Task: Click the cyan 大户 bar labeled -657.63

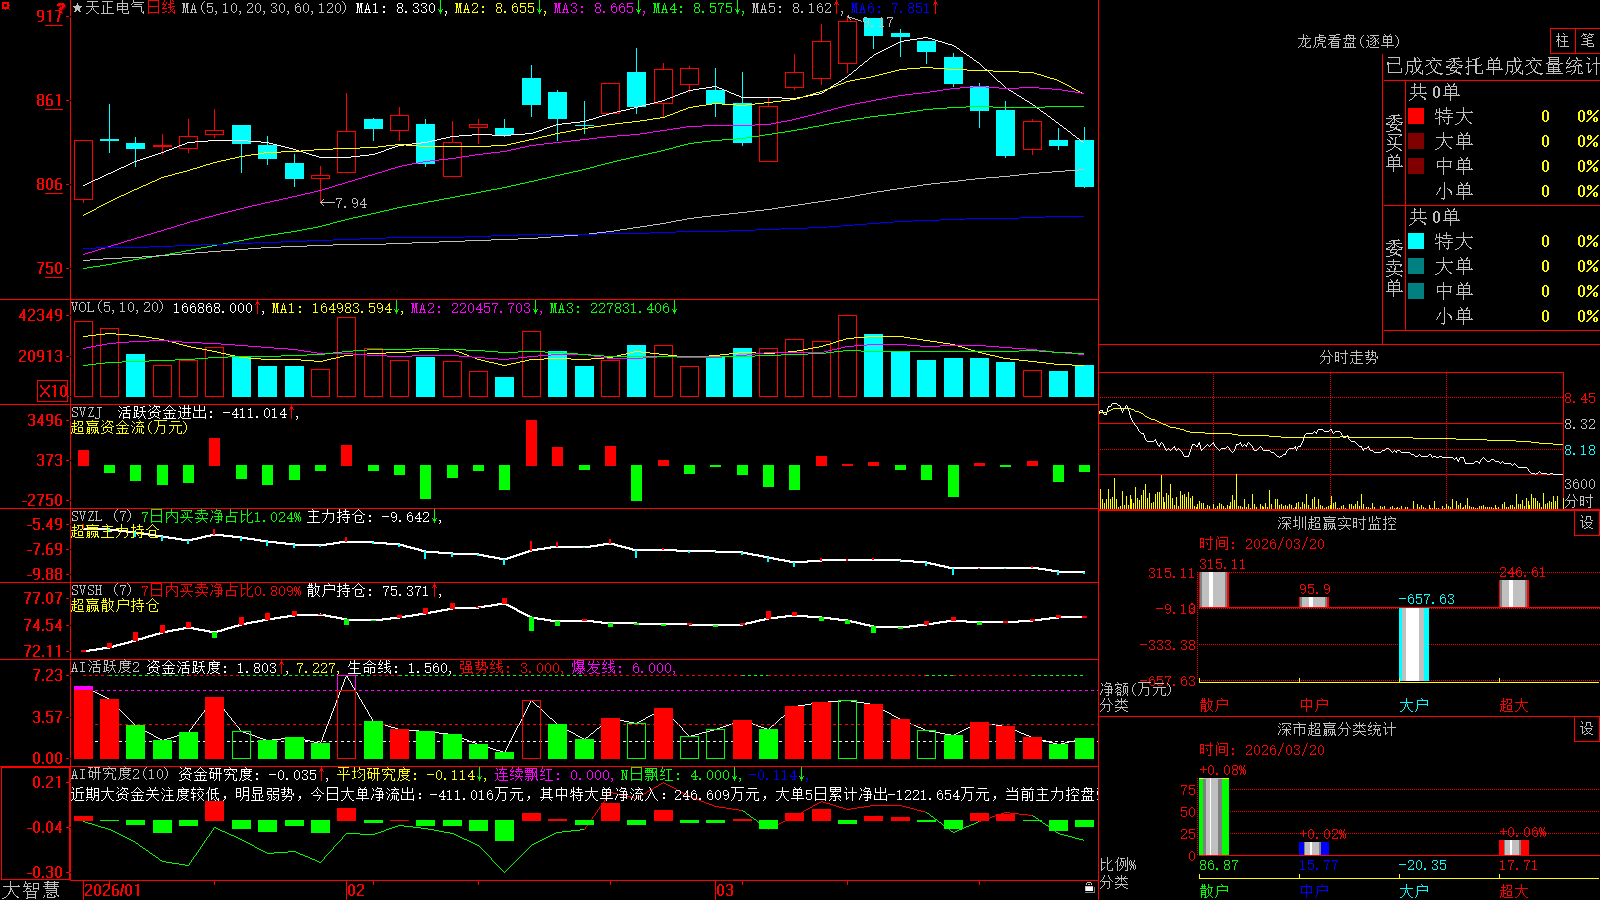Action: pyautogui.click(x=1413, y=644)
